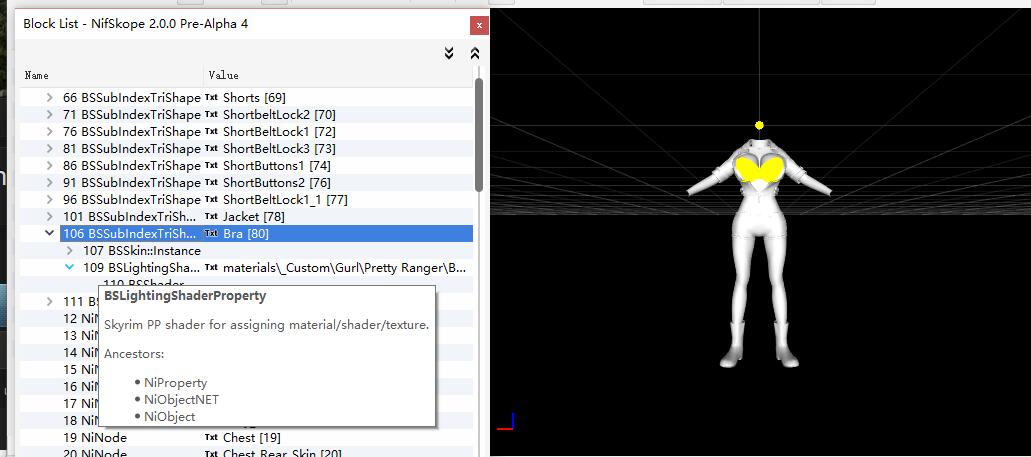This screenshot has height=457, width=1031.
Task: Expand the 107 BSSkin::Instance node
Action: [69, 250]
